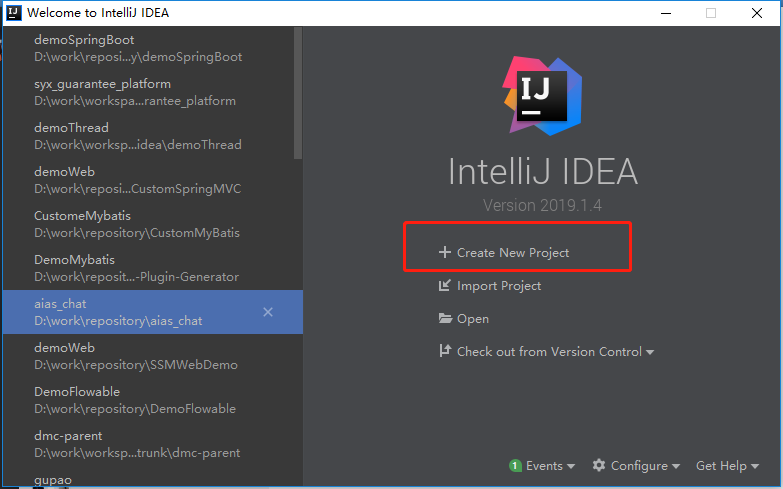Click Import Project link
This screenshot has width=783, height=489.
[x=499, y=286]
